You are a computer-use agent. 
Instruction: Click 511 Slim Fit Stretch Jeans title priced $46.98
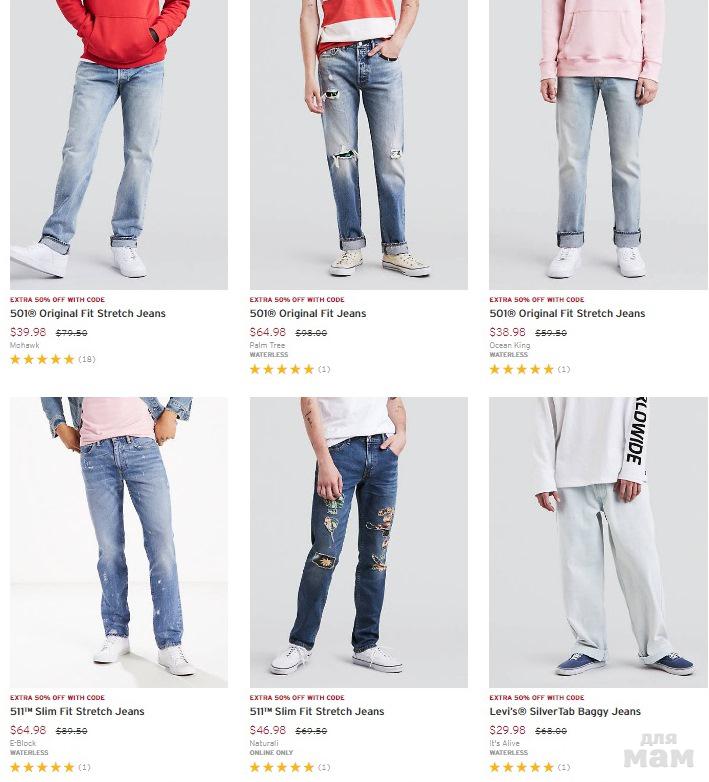[317, 712]
